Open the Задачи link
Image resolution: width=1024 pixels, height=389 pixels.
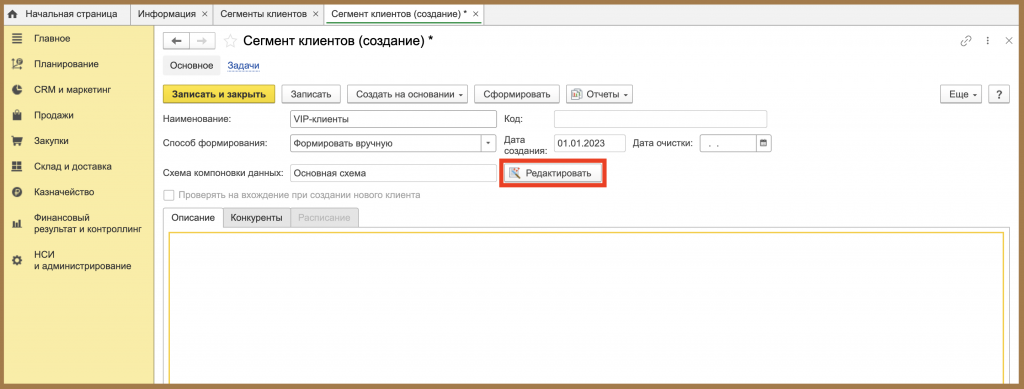click(x=244, y=65)
